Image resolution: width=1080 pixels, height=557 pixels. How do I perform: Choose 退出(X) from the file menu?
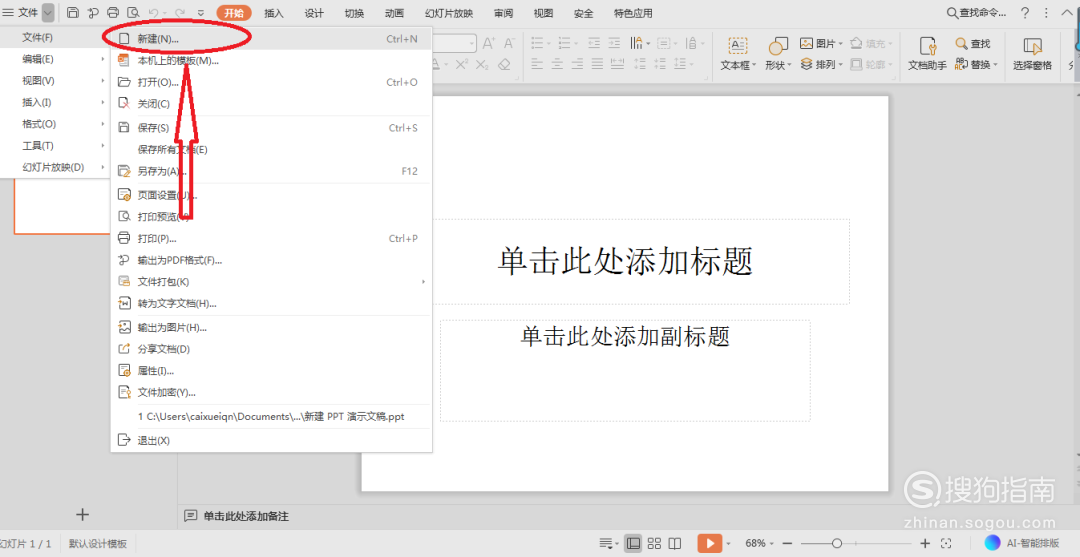pyautogui.click(x=271, y=441)
